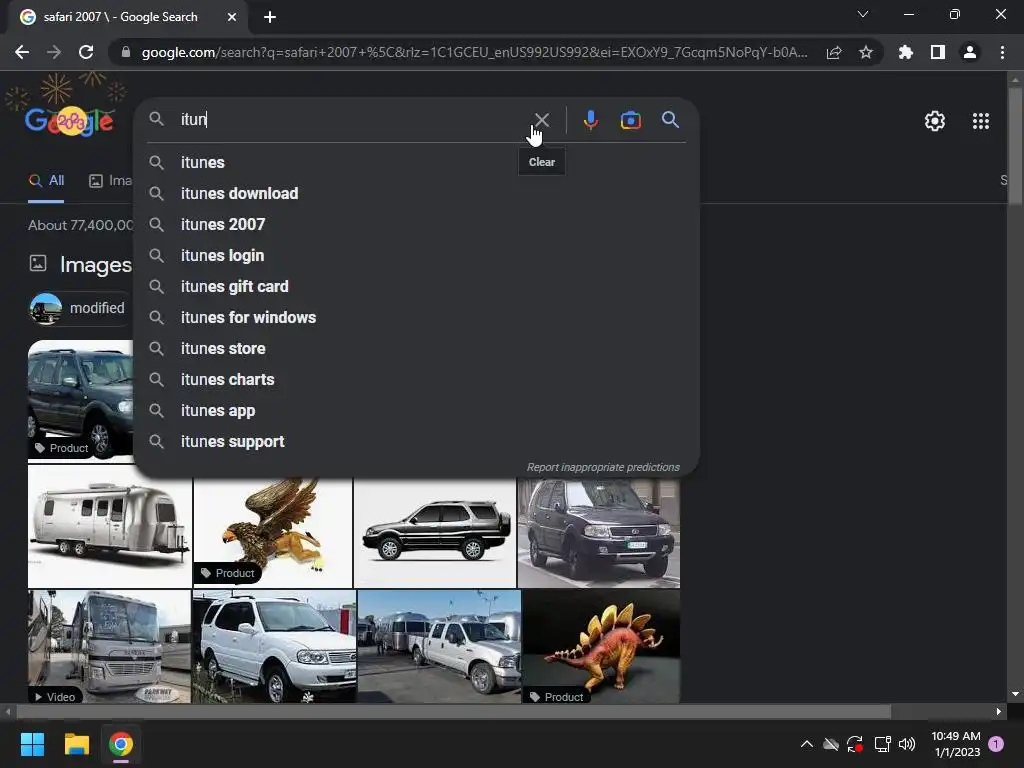Open the dark Tata Safari front image
Screen dimensions: 1024x768
599,532
